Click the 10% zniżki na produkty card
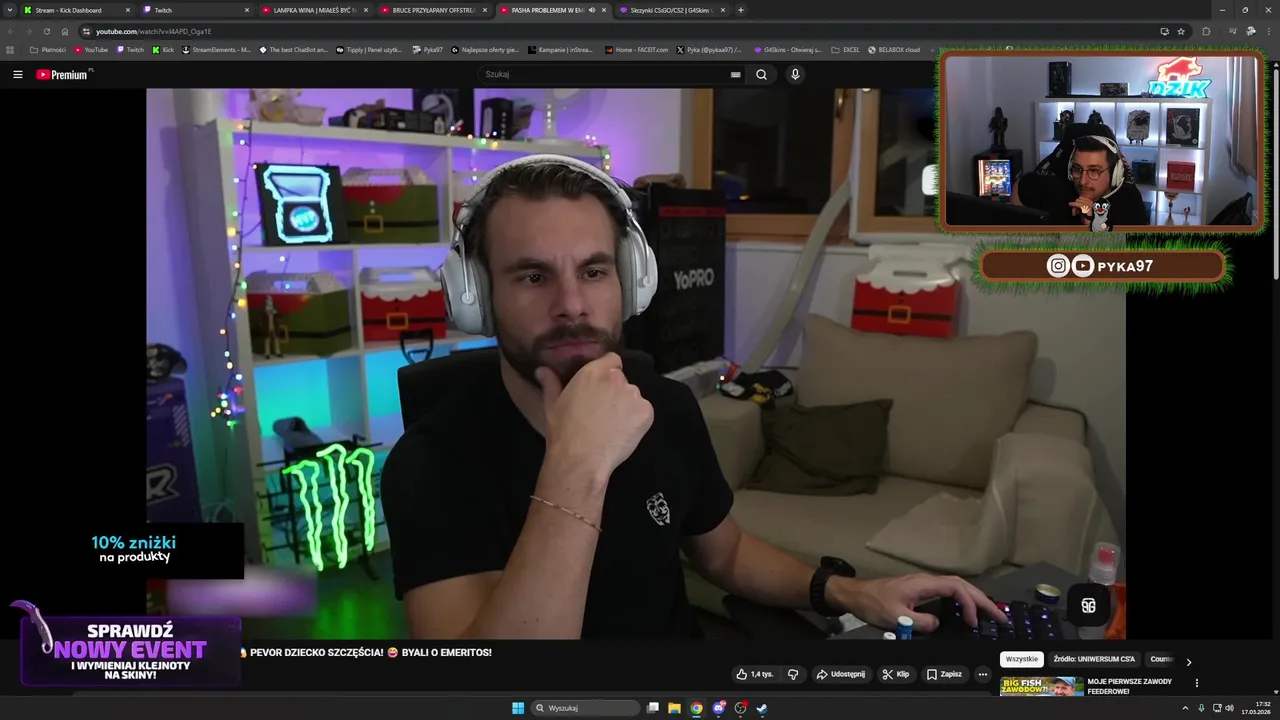1280x720 pixels. [x=134, y=549]
